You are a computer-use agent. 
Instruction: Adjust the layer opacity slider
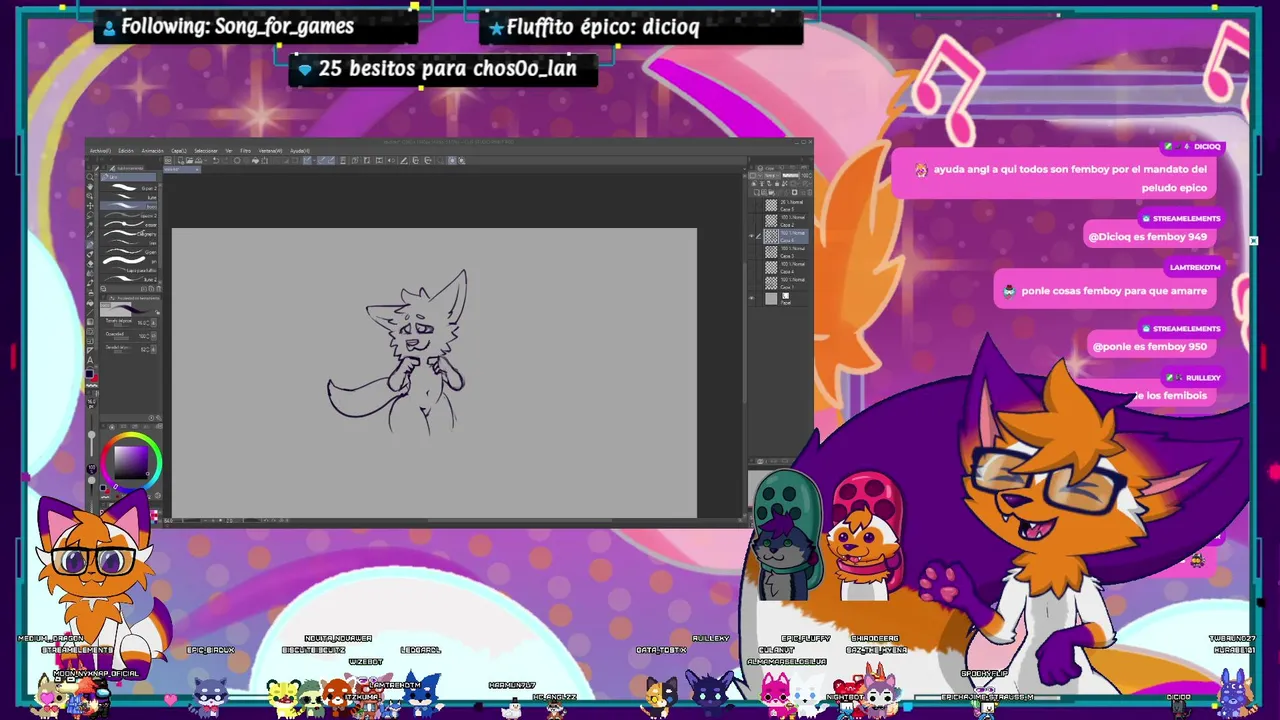point(790,175)
